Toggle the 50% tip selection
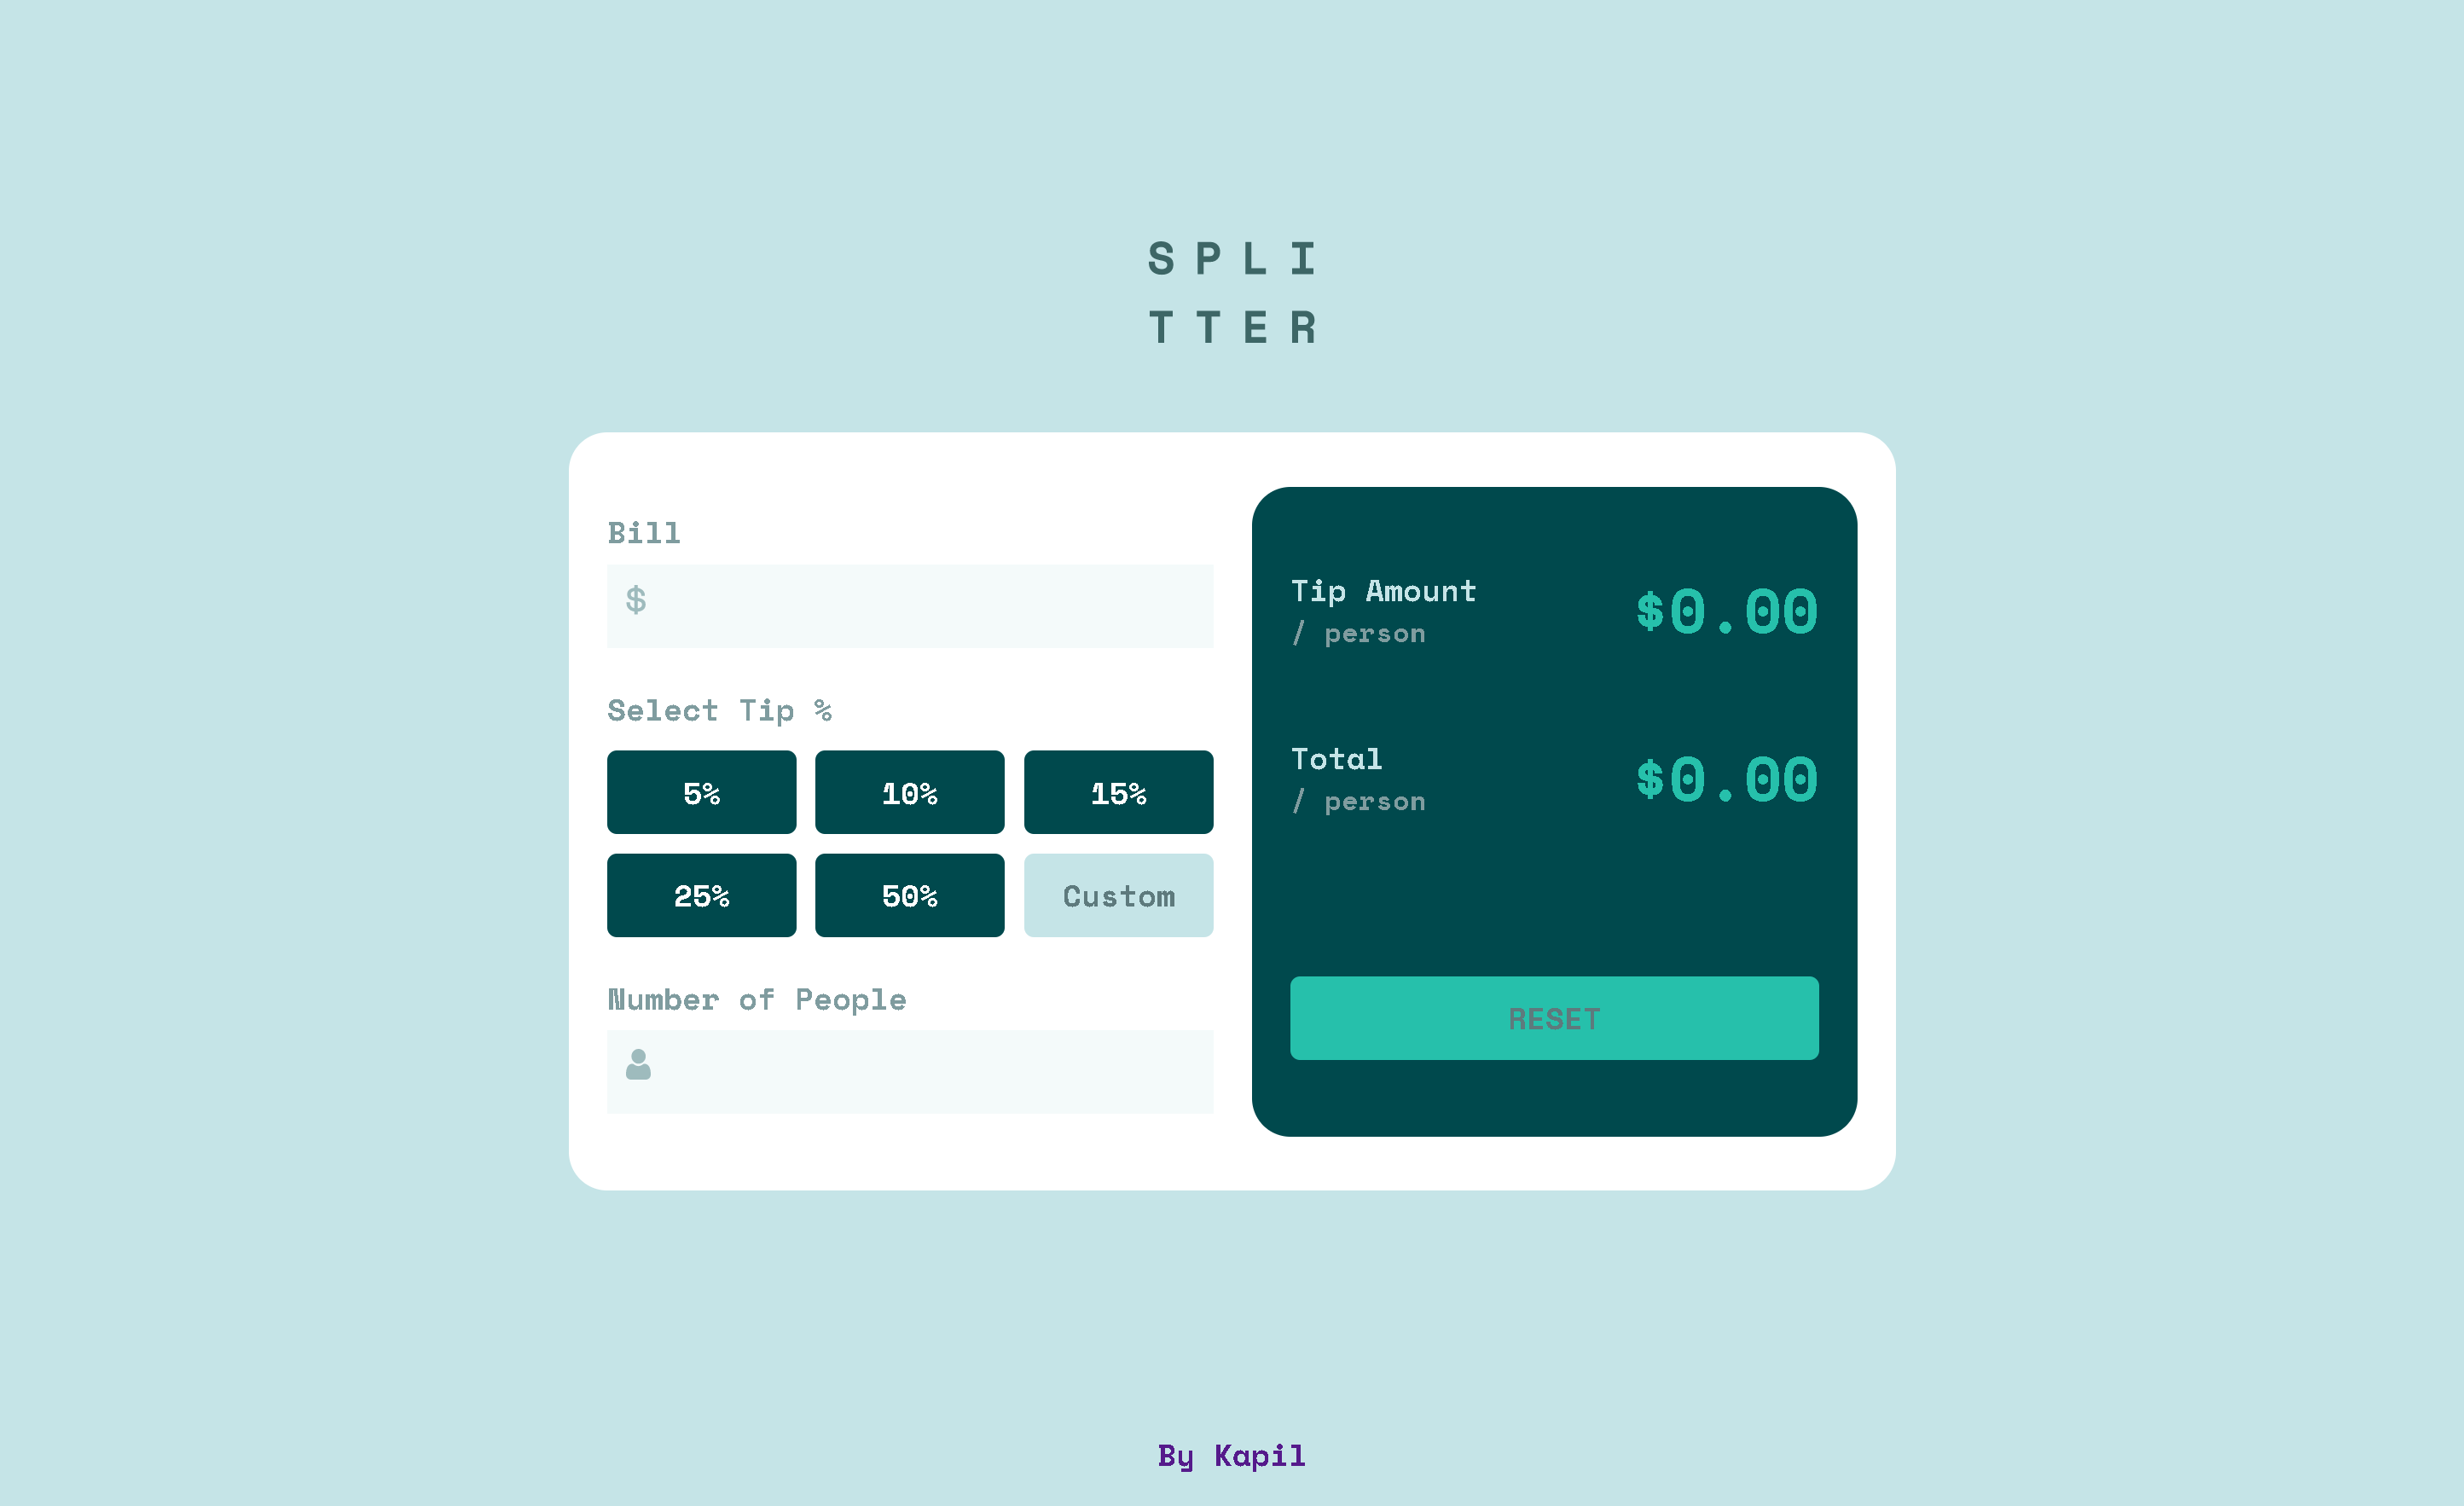Screen dimensions: 2464x1506 [x=908, y=895]
